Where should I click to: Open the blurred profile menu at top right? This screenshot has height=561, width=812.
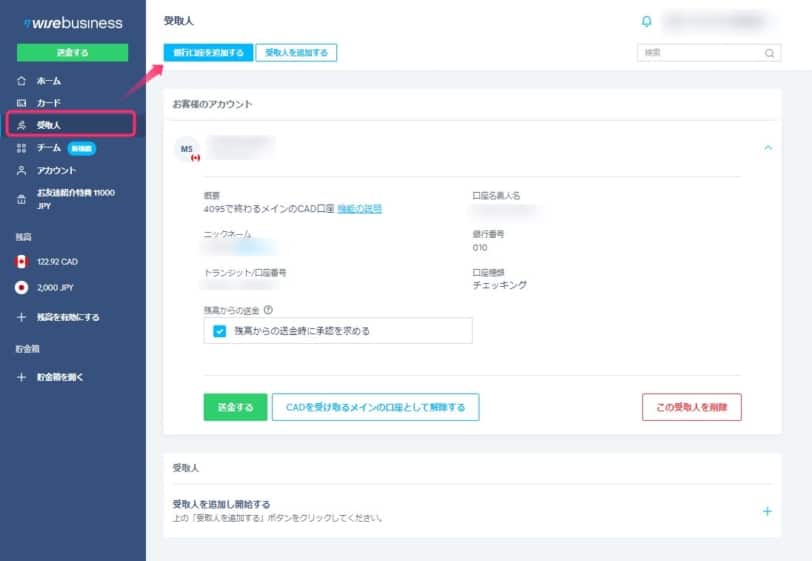pos(715,21)
